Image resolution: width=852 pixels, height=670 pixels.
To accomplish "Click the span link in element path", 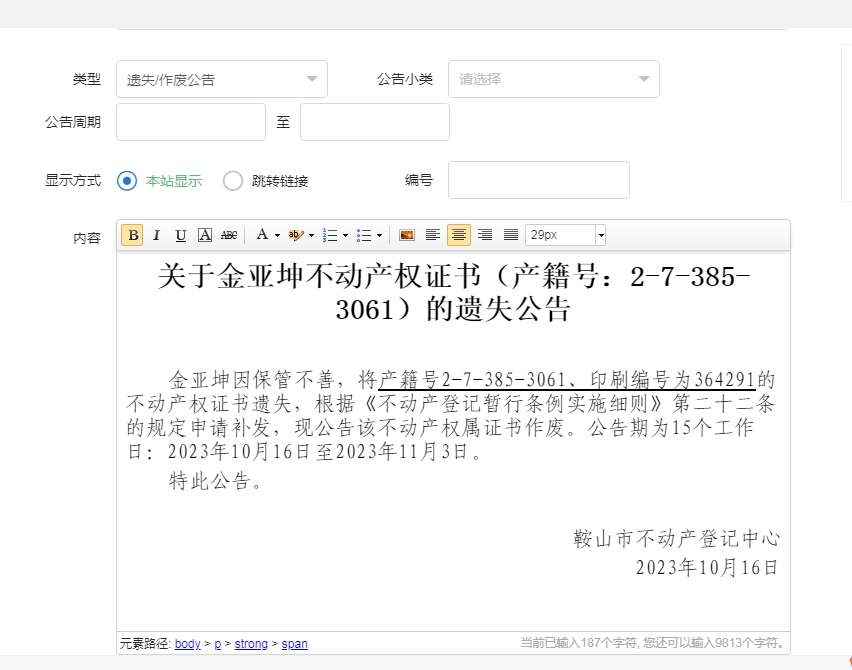I will (295, 643).
